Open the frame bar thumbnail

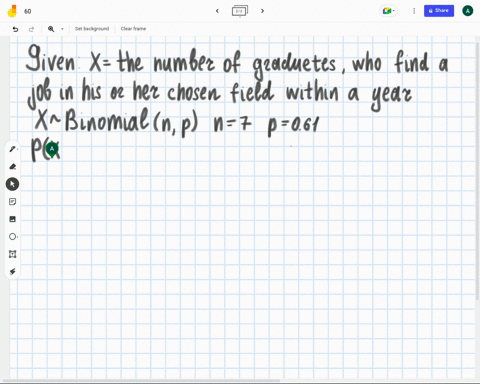click(x=240, y=11)
